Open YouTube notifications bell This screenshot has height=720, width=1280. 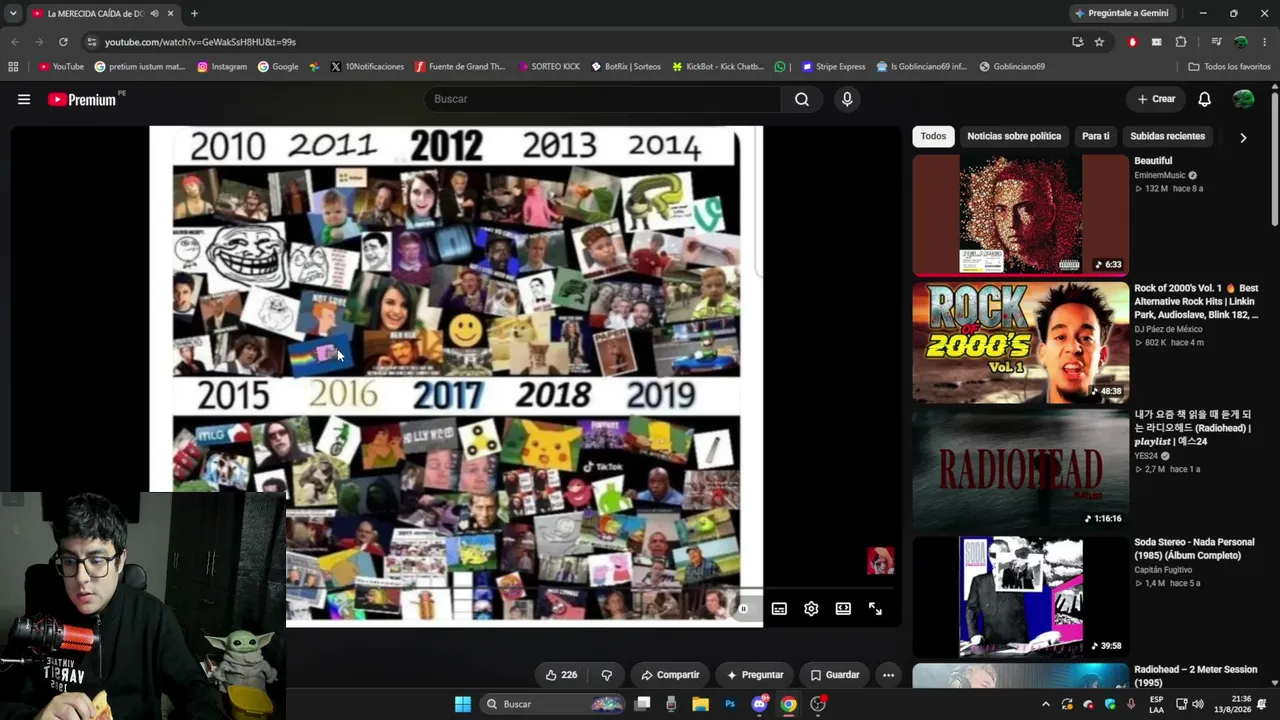click(1205, 99)
